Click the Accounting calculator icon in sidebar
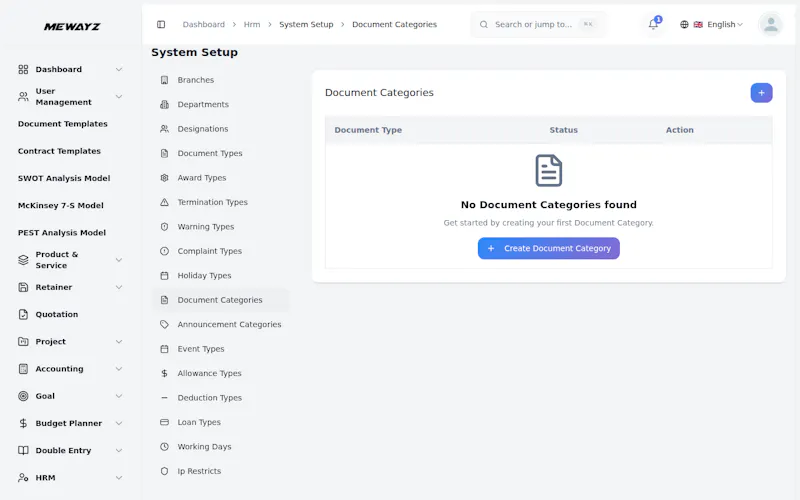800x500 pixels. (23, 369)
